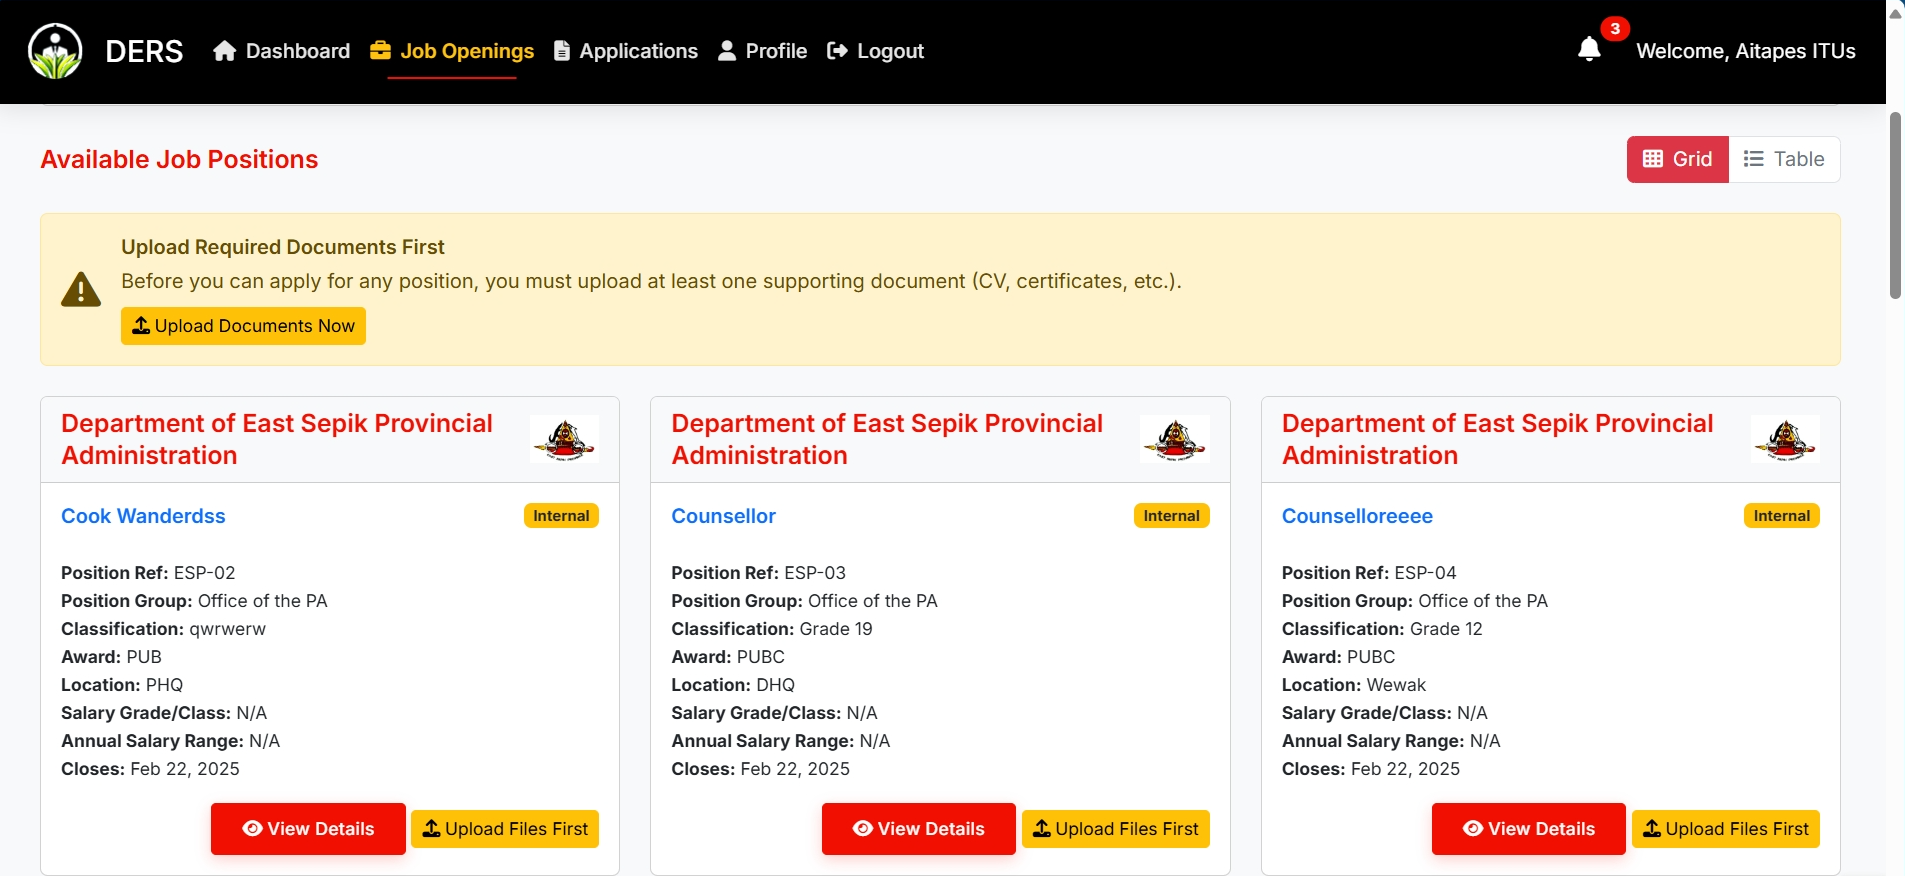The image size is (1905, 876).
Task: Click Internal badge on Cook Wanderdss card
Action: click(561, 516)
